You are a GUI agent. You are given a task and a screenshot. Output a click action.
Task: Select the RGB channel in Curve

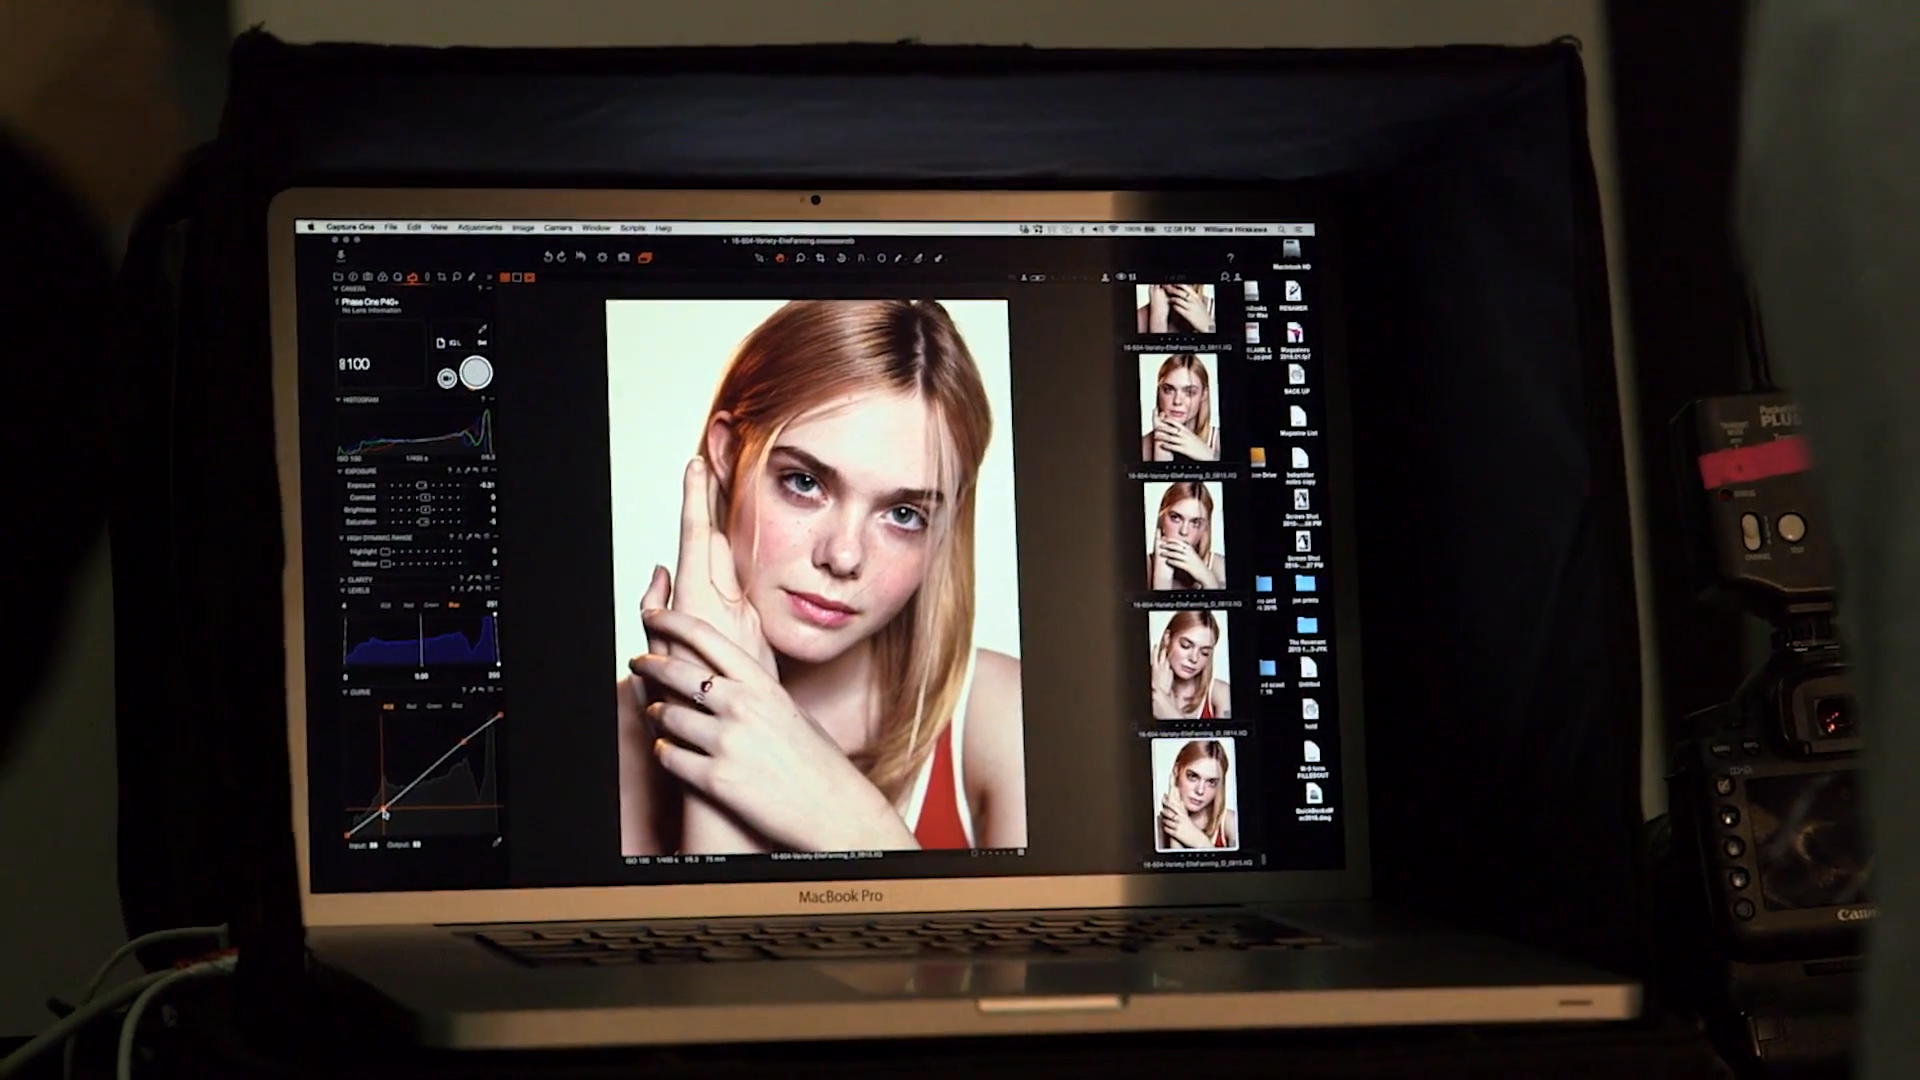click(388, 706)
